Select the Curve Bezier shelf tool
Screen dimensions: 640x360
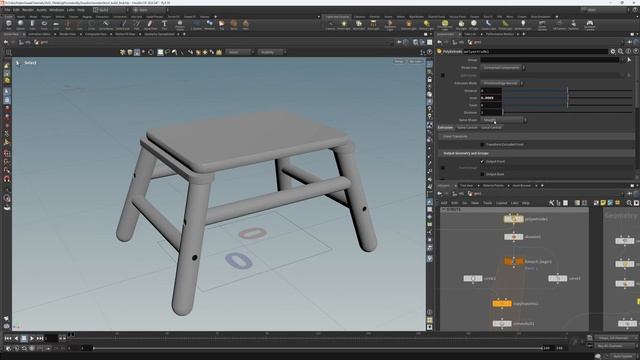pos(106,25)
